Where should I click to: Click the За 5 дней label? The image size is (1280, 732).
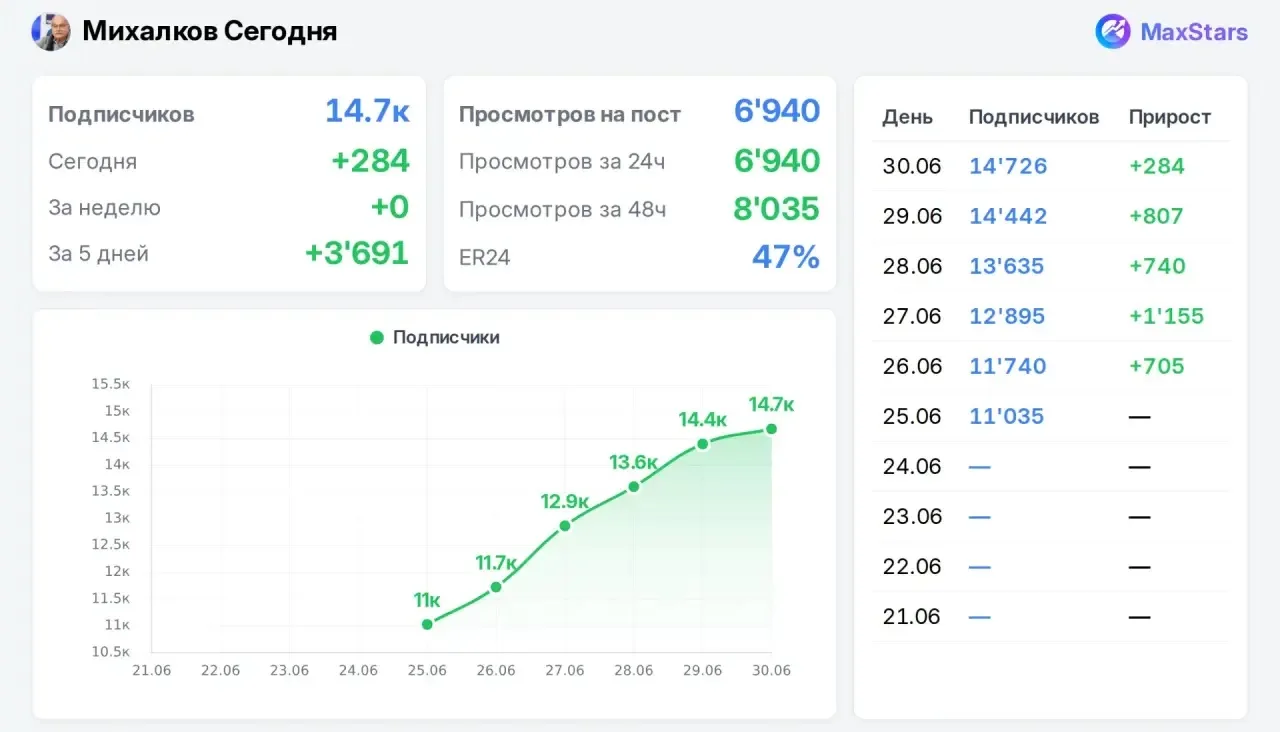[x=98, y=254]
